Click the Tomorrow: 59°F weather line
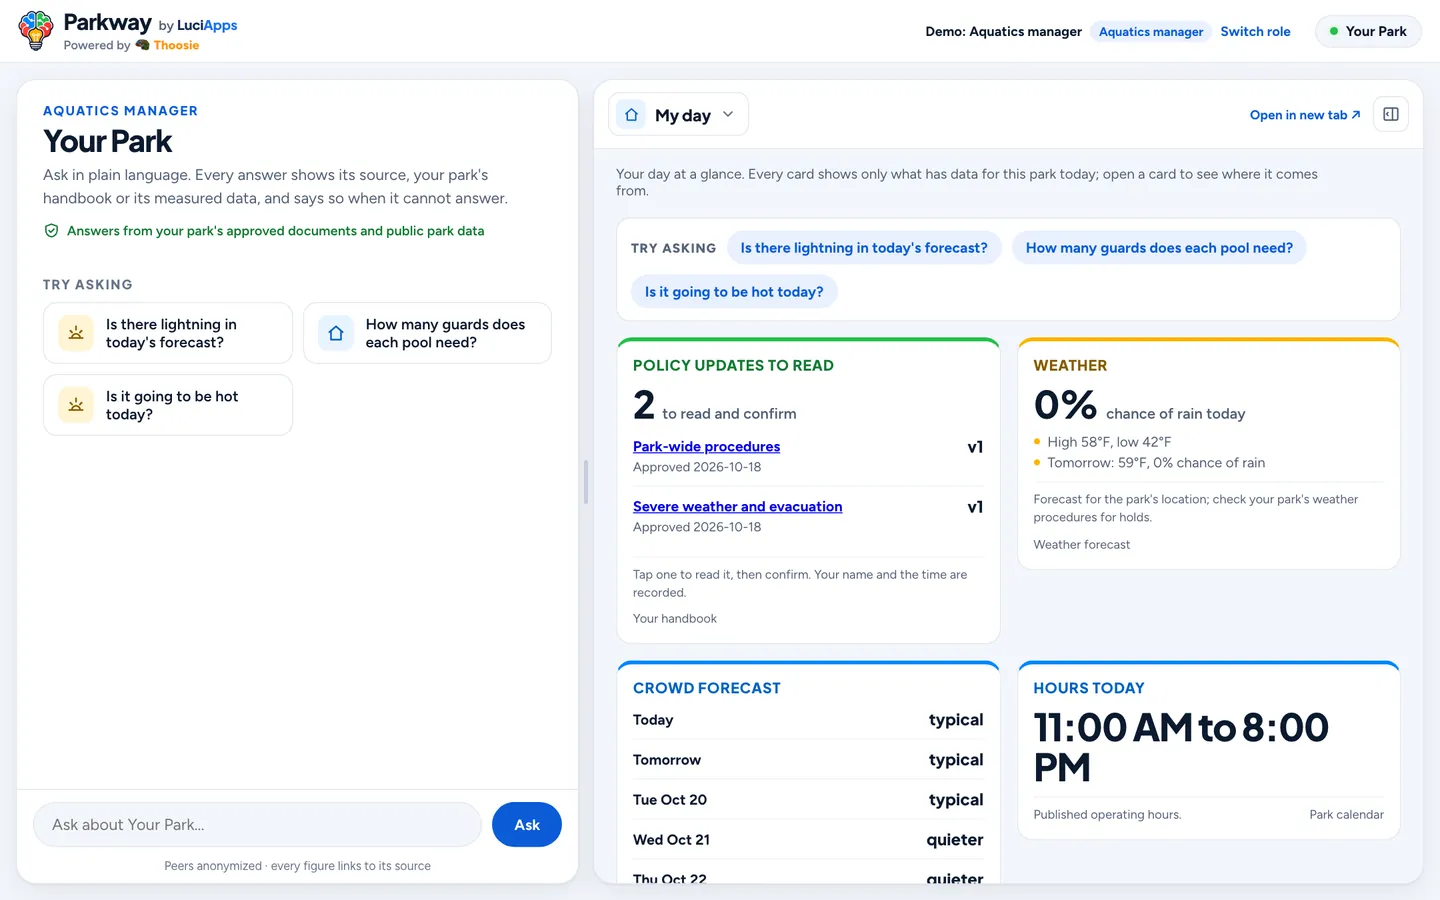 [1156, 463]
